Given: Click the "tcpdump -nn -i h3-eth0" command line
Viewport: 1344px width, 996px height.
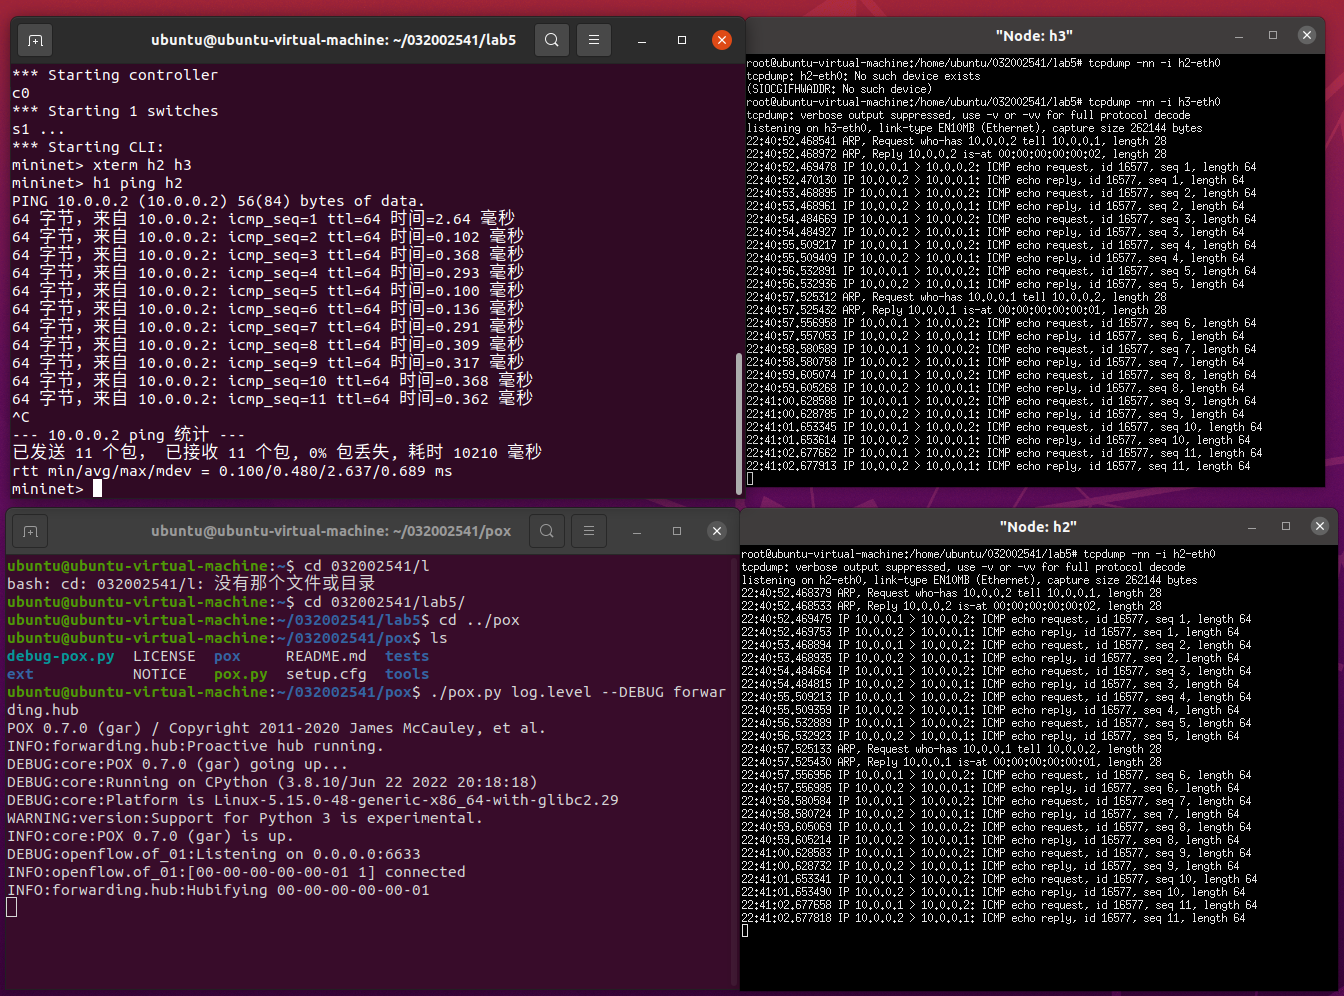Looking at the screenshot, I should click(984, 102).
